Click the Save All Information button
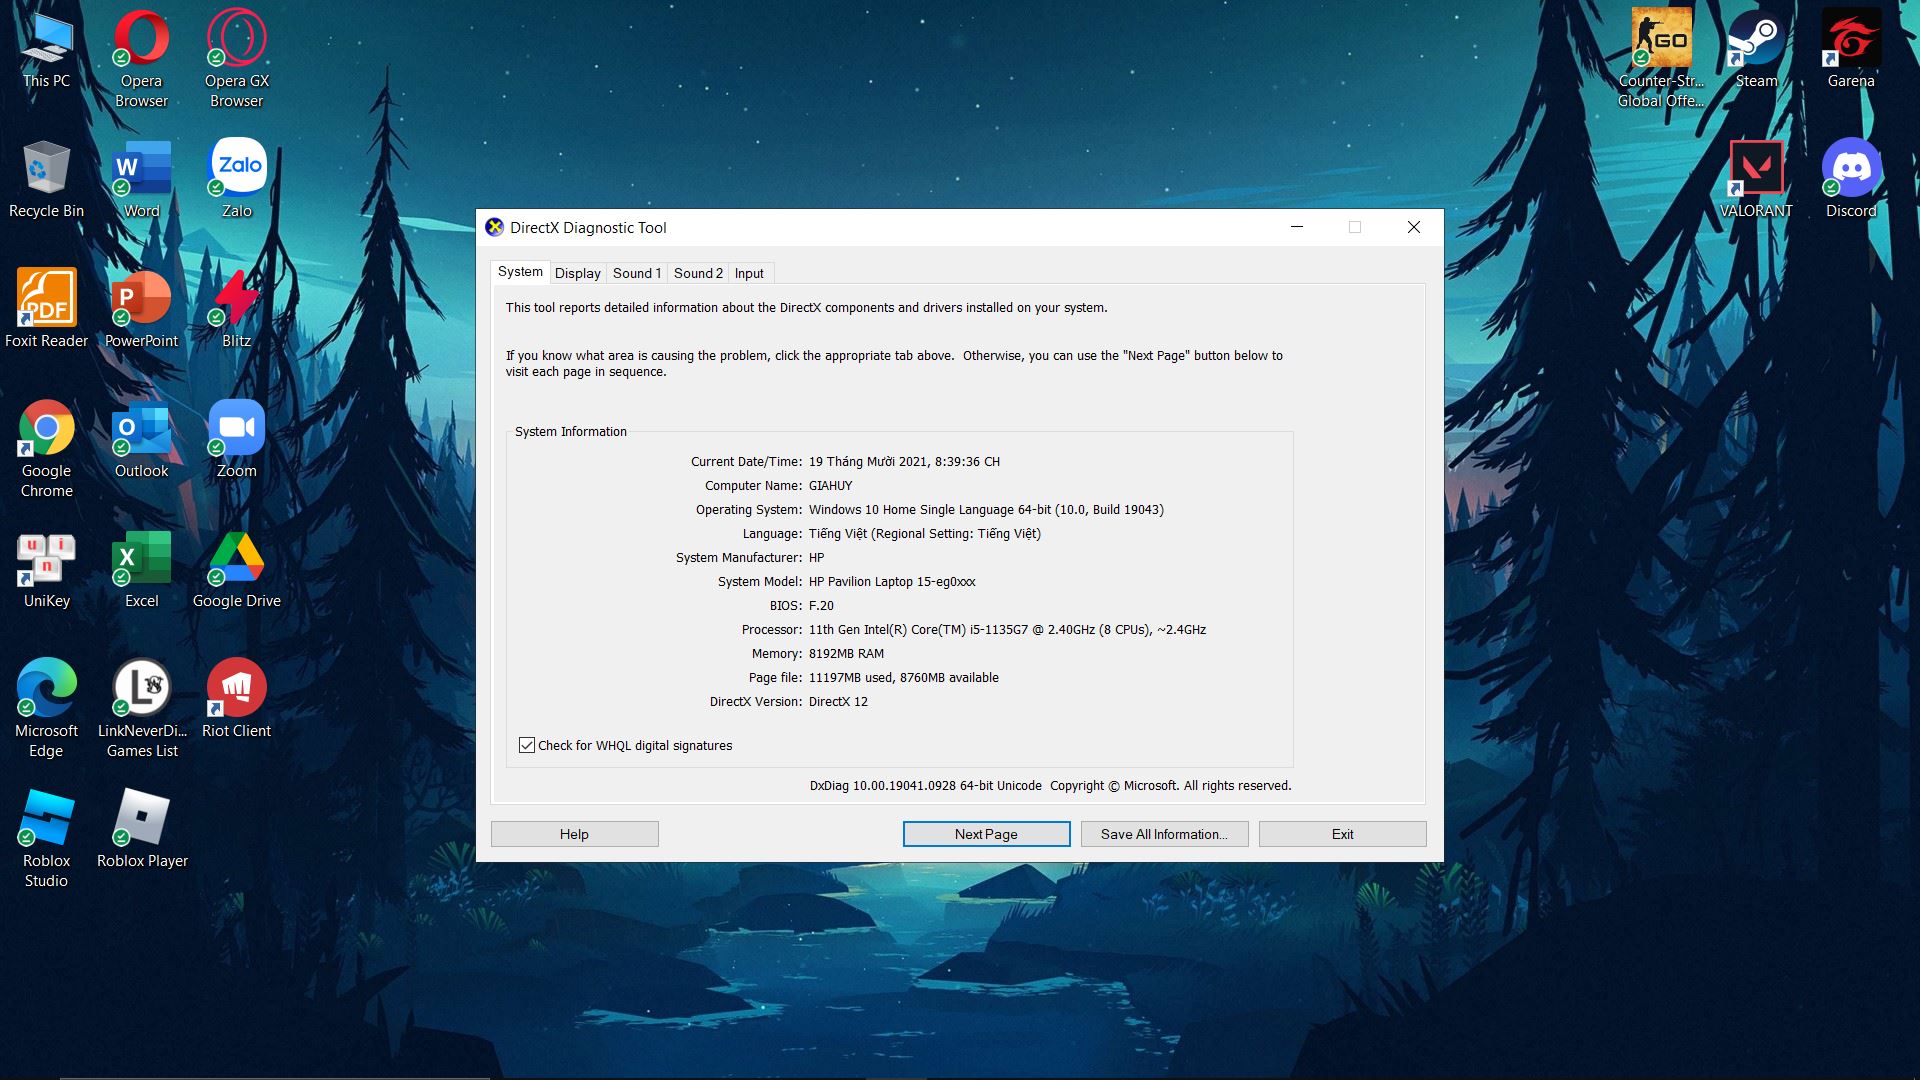Screen dimensions: 1920x1080 [x=1164, y=833]
